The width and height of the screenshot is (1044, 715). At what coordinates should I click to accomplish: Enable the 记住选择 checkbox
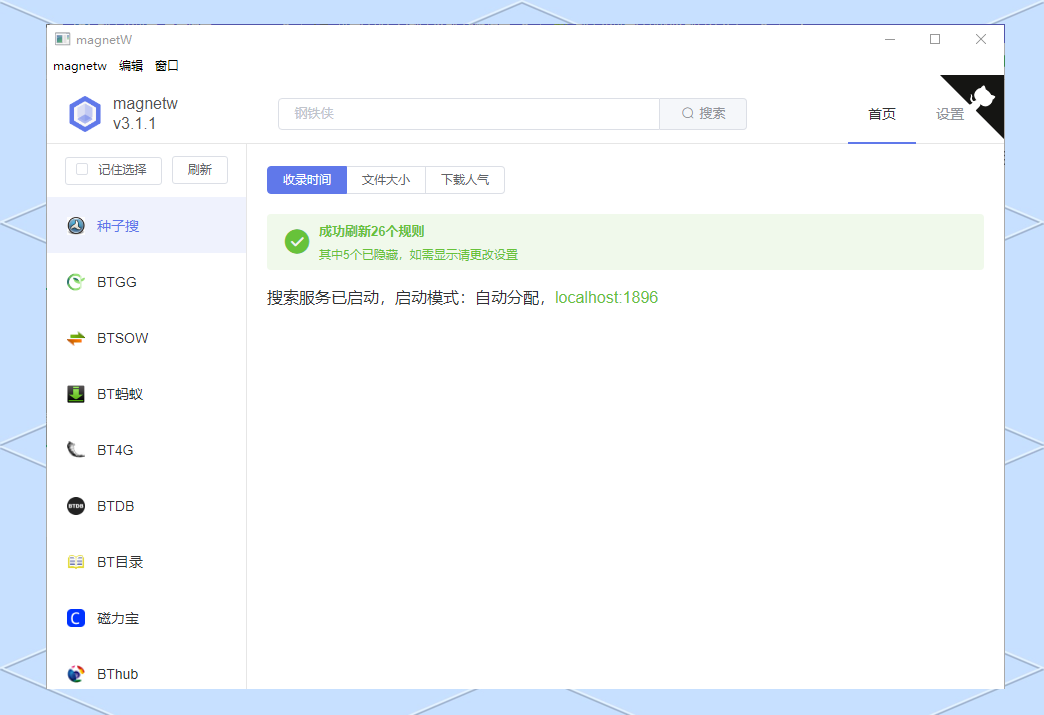click(82, 170)
